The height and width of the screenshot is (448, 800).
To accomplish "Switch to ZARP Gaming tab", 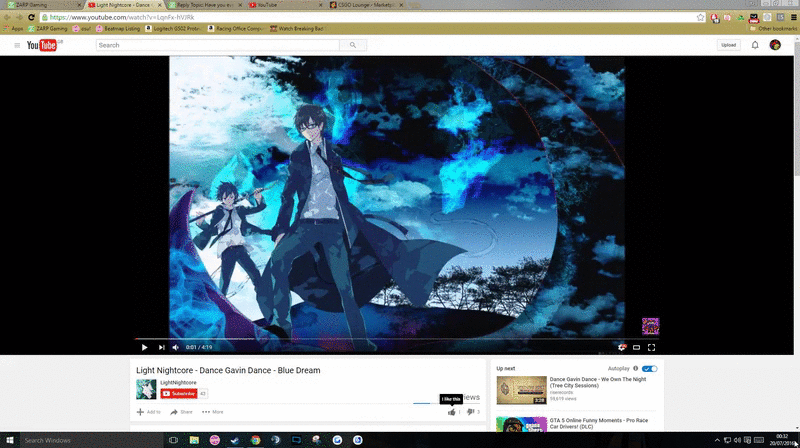I will tap(43, 5).
